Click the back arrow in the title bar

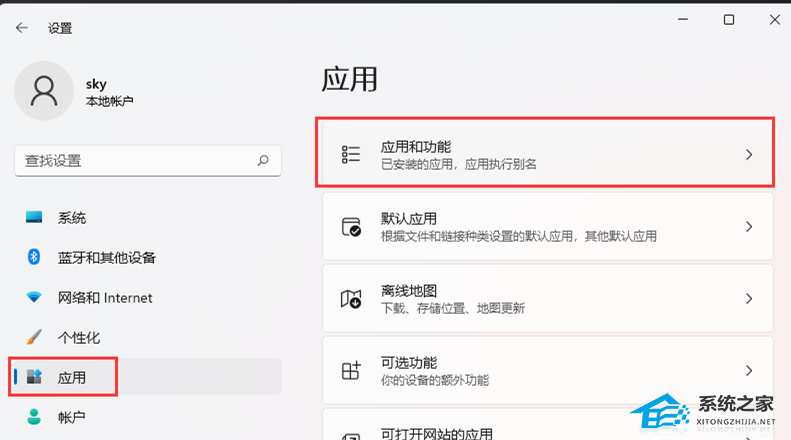[22, 28]
